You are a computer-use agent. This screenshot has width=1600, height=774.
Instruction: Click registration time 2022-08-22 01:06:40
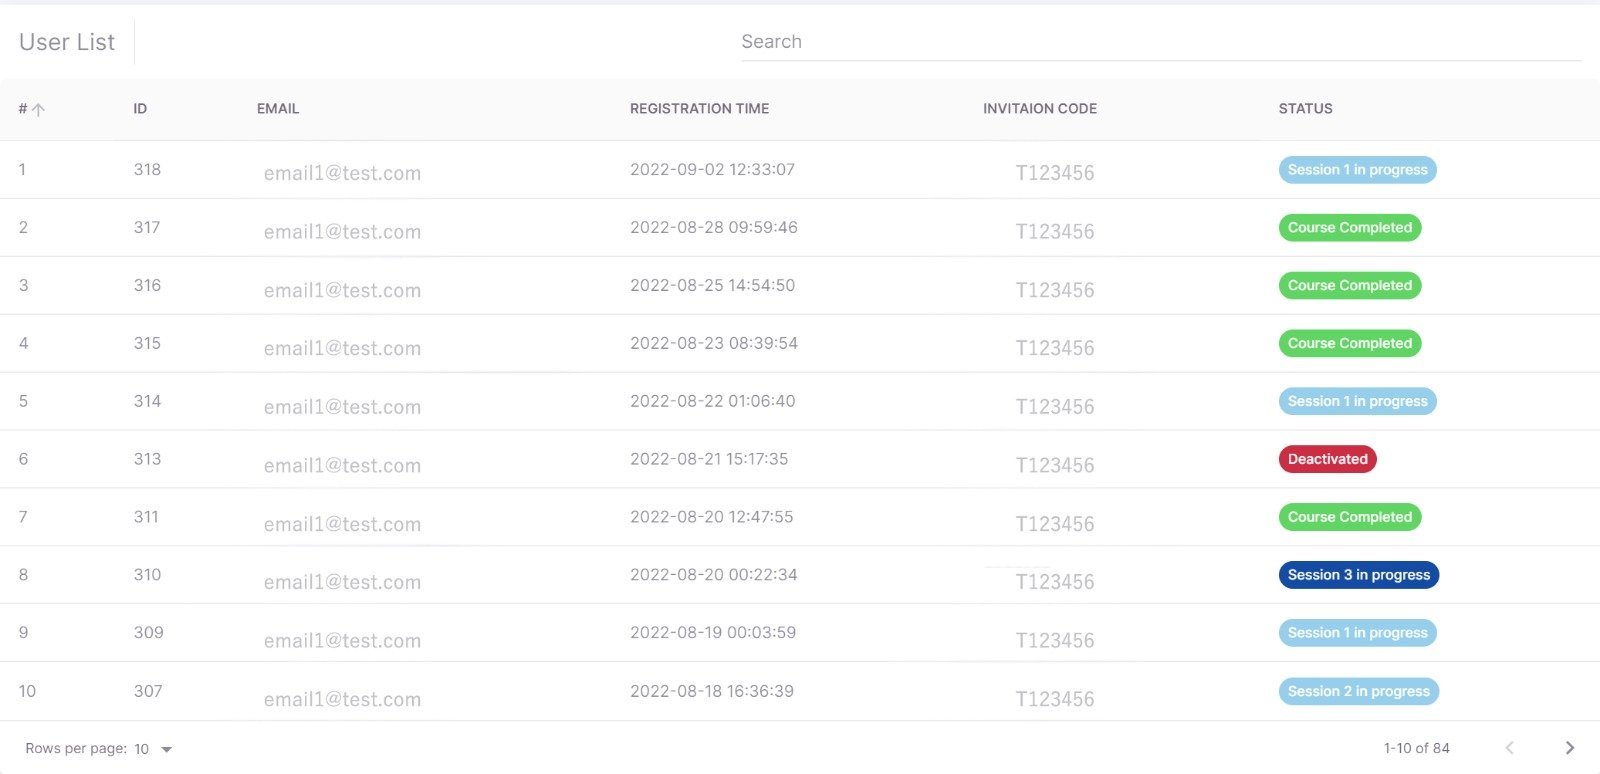click(712, 401)
